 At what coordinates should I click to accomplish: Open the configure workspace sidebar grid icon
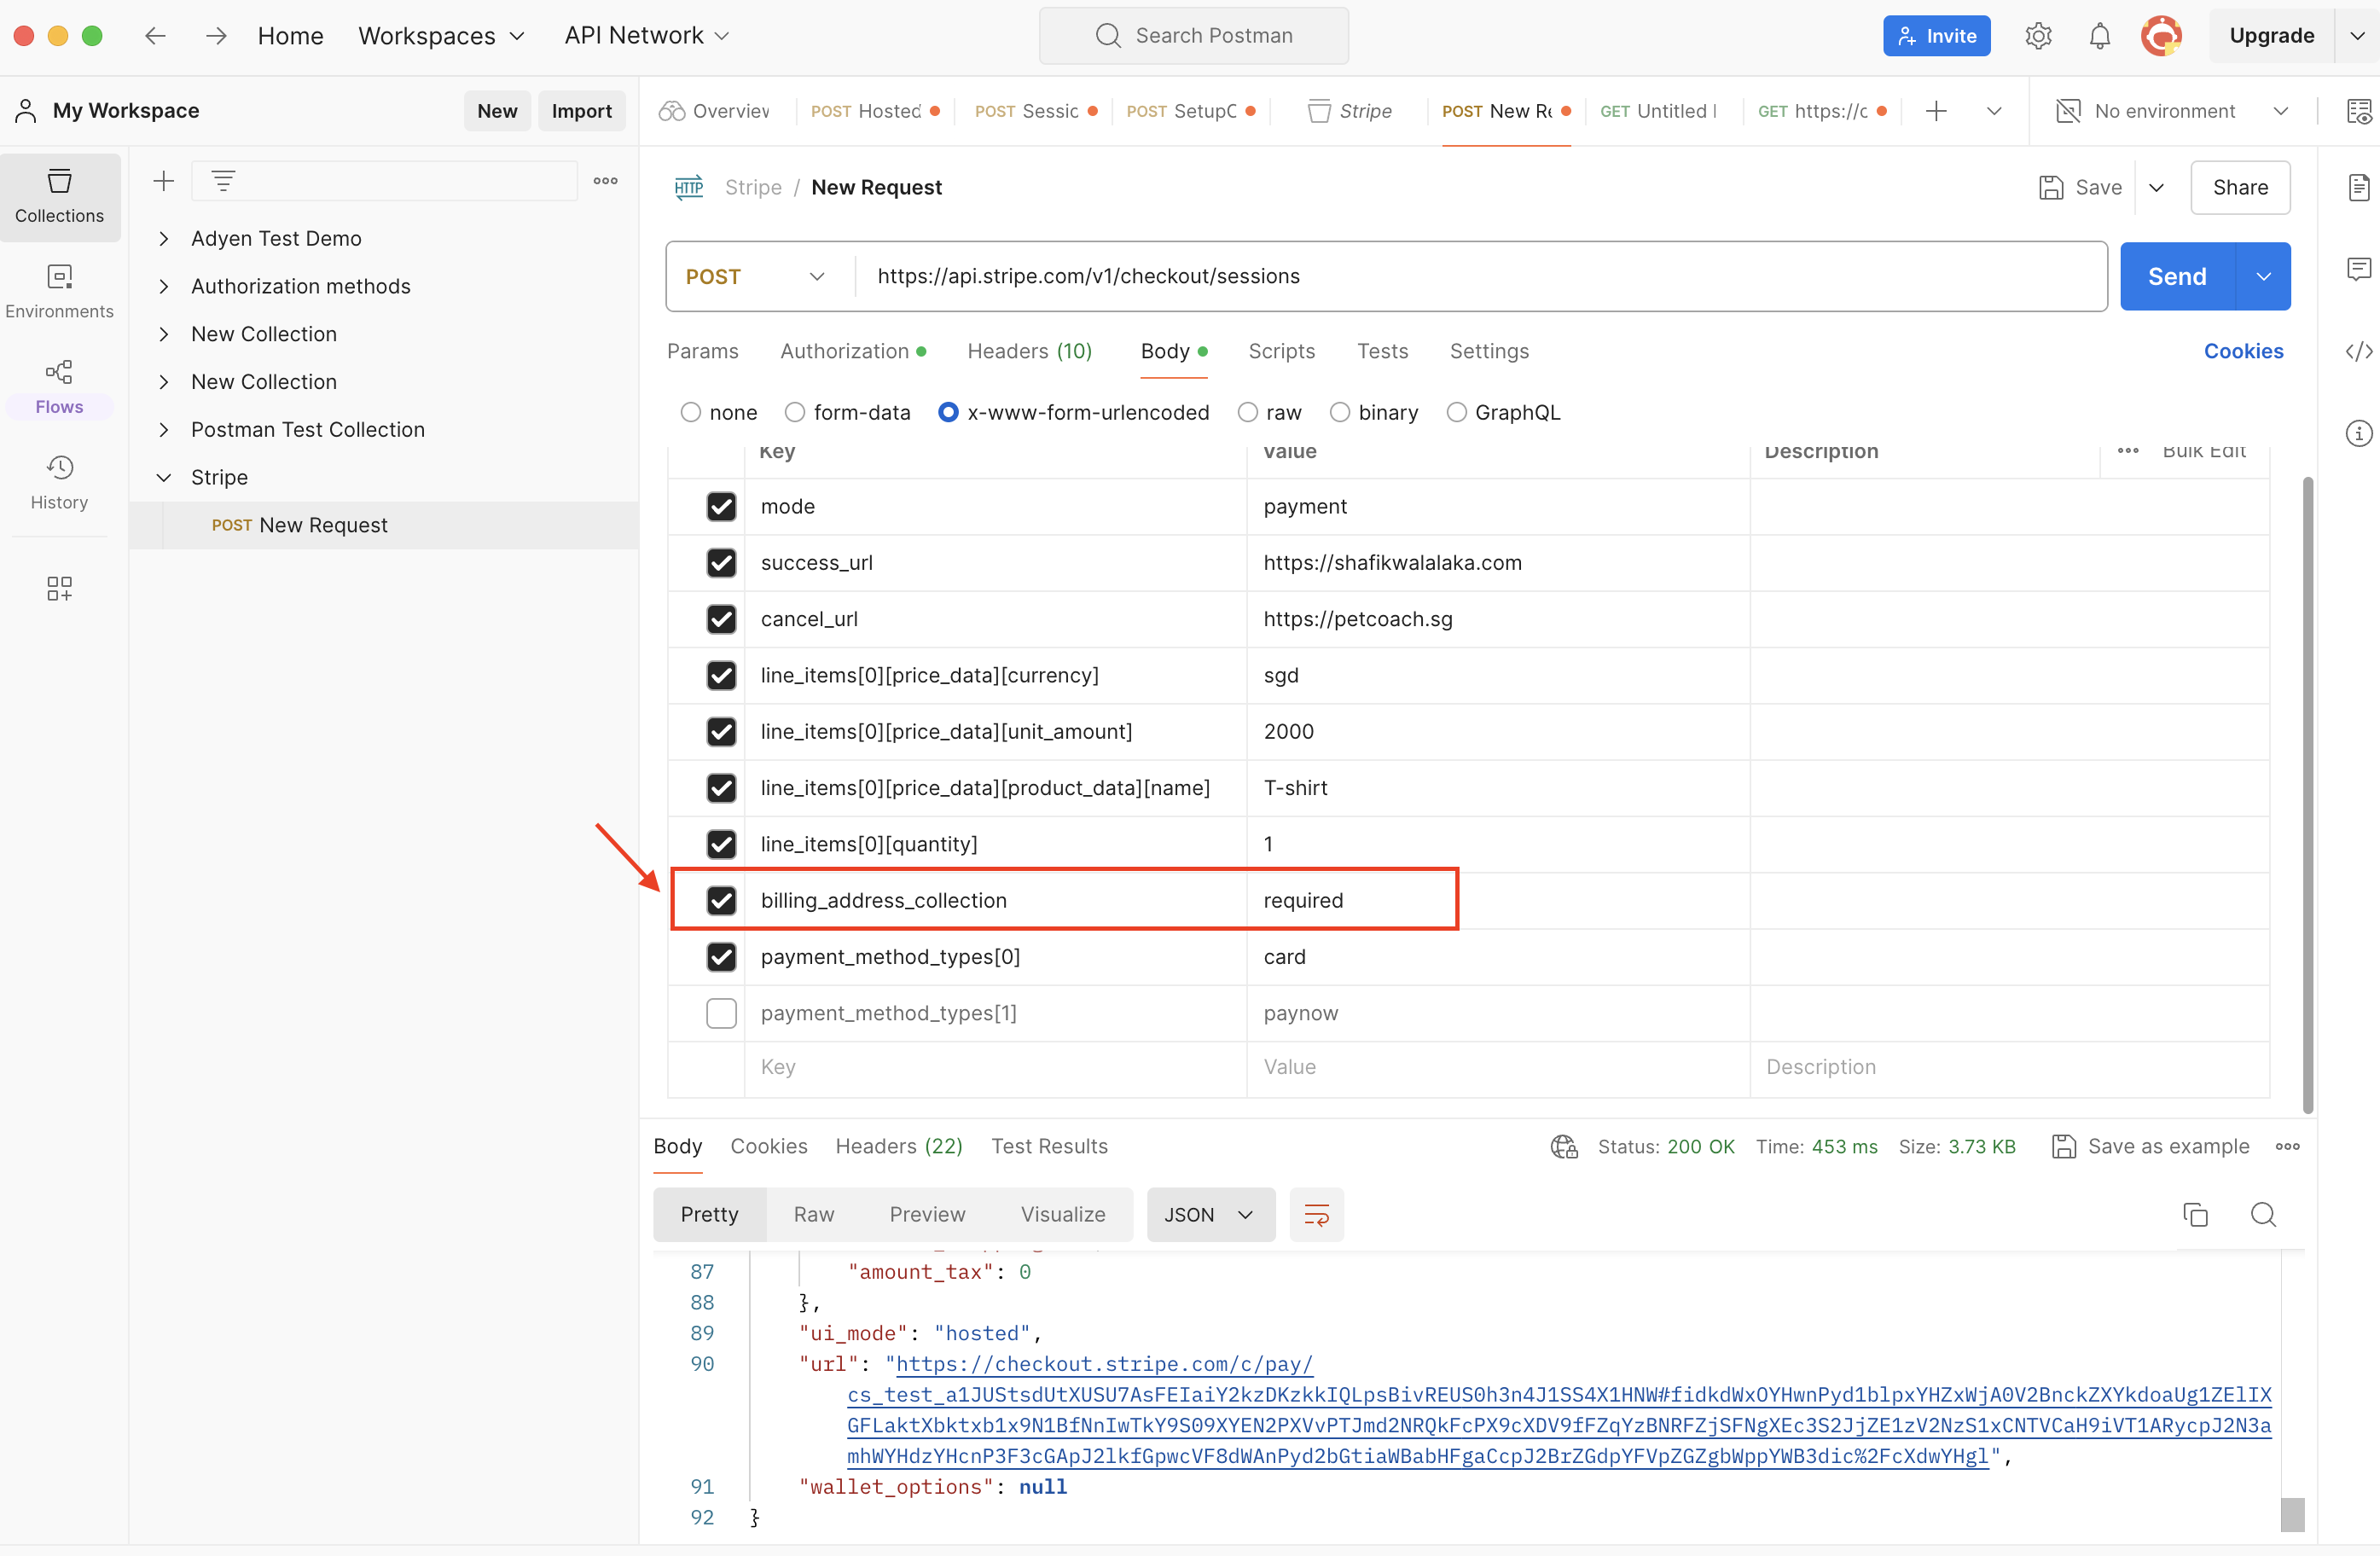(59, 588)
